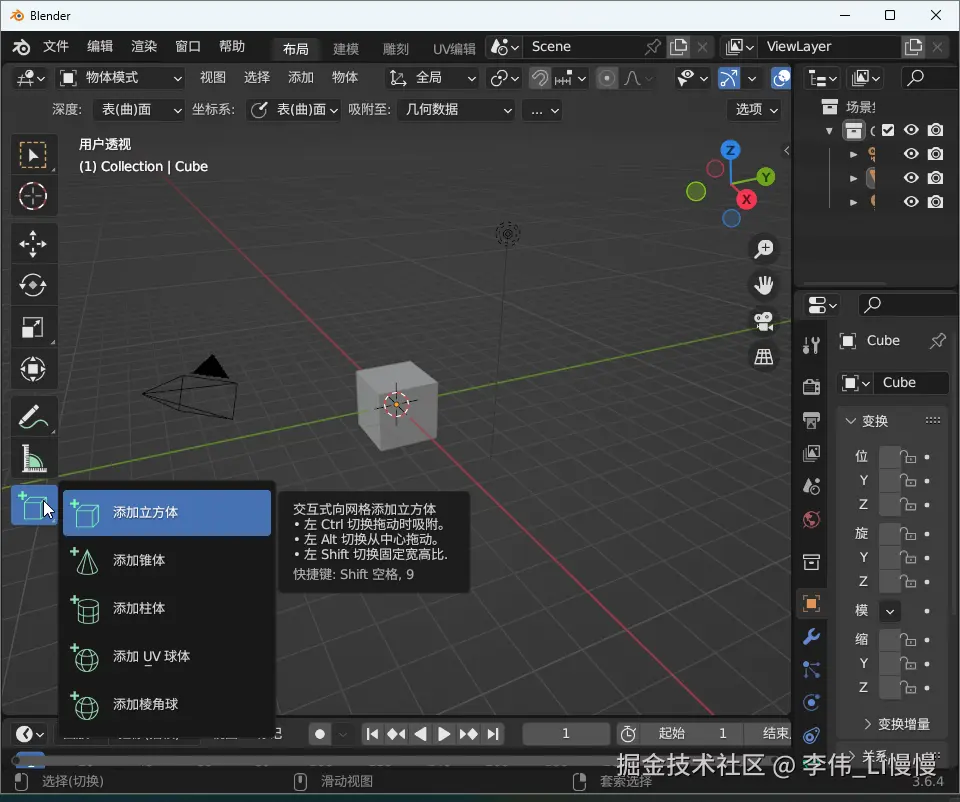Image resolution: width=960 pixels, height=802 pixels.
Task: Select the 3D Cursor tool
Action: (33, 197)
